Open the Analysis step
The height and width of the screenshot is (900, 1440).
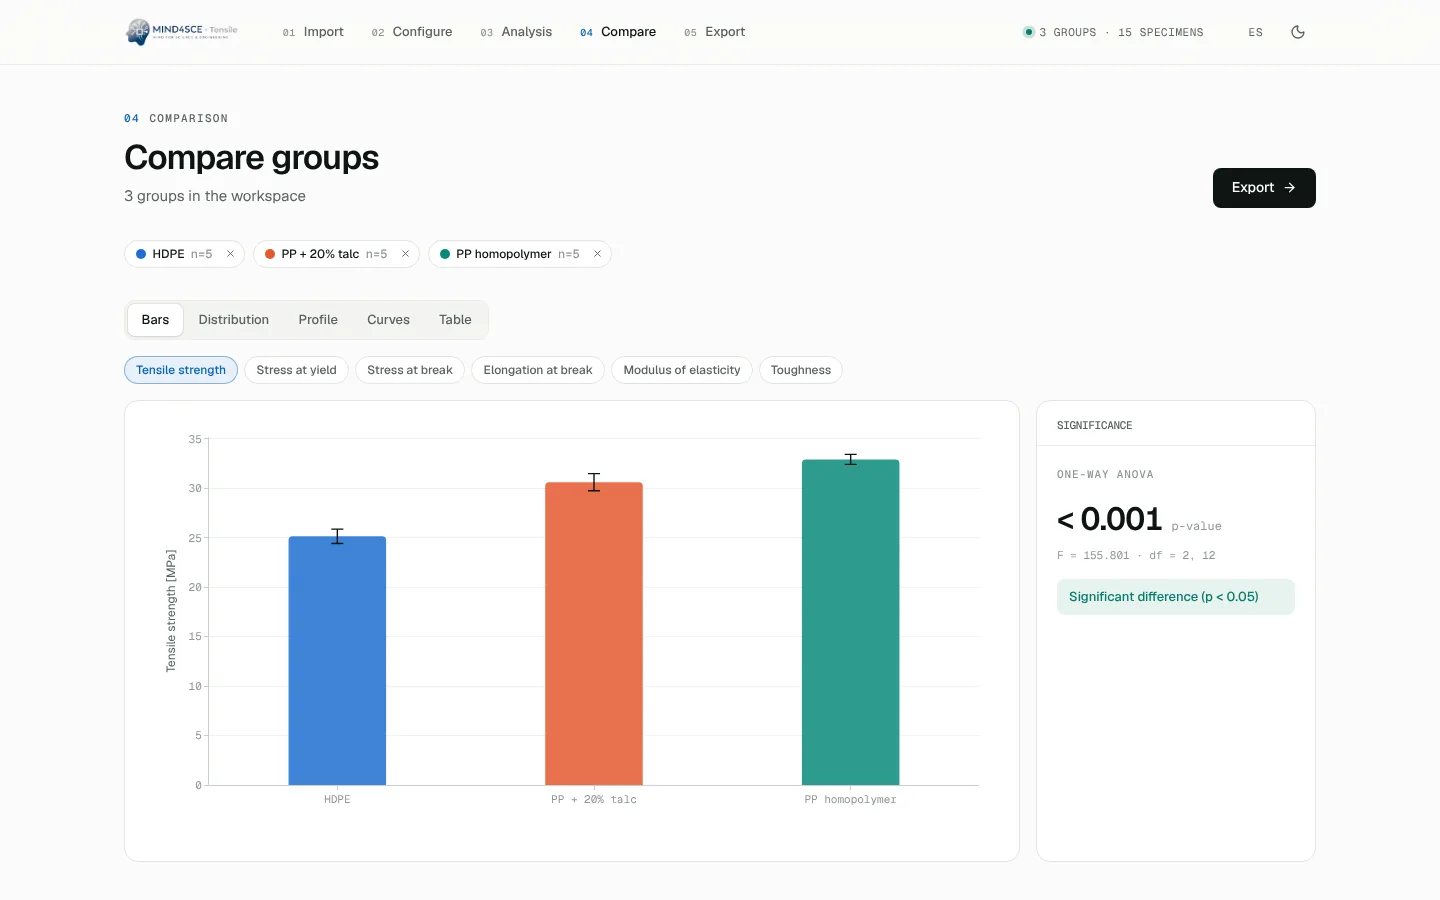[516, 32]
